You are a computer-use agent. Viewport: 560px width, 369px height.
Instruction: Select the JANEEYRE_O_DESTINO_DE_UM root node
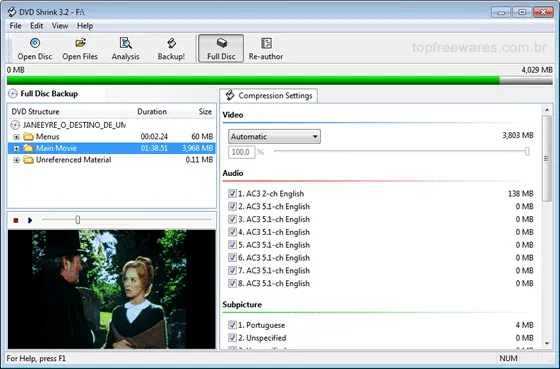click(x=74, y=125)
